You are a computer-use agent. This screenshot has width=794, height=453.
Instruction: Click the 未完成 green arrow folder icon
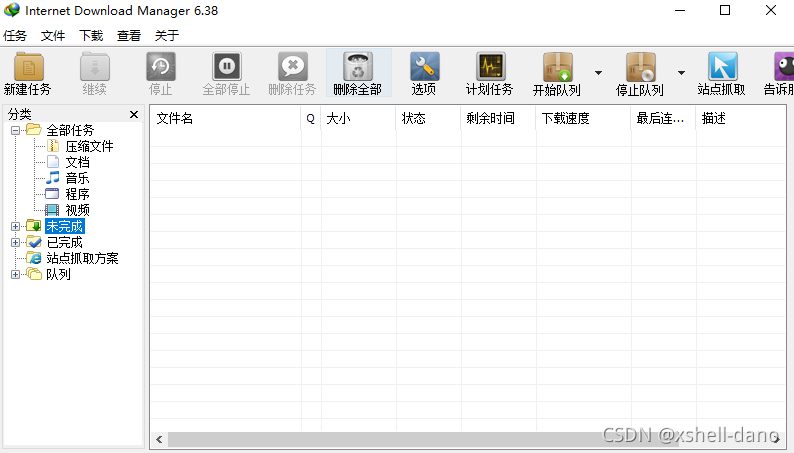tap(34, 226)
